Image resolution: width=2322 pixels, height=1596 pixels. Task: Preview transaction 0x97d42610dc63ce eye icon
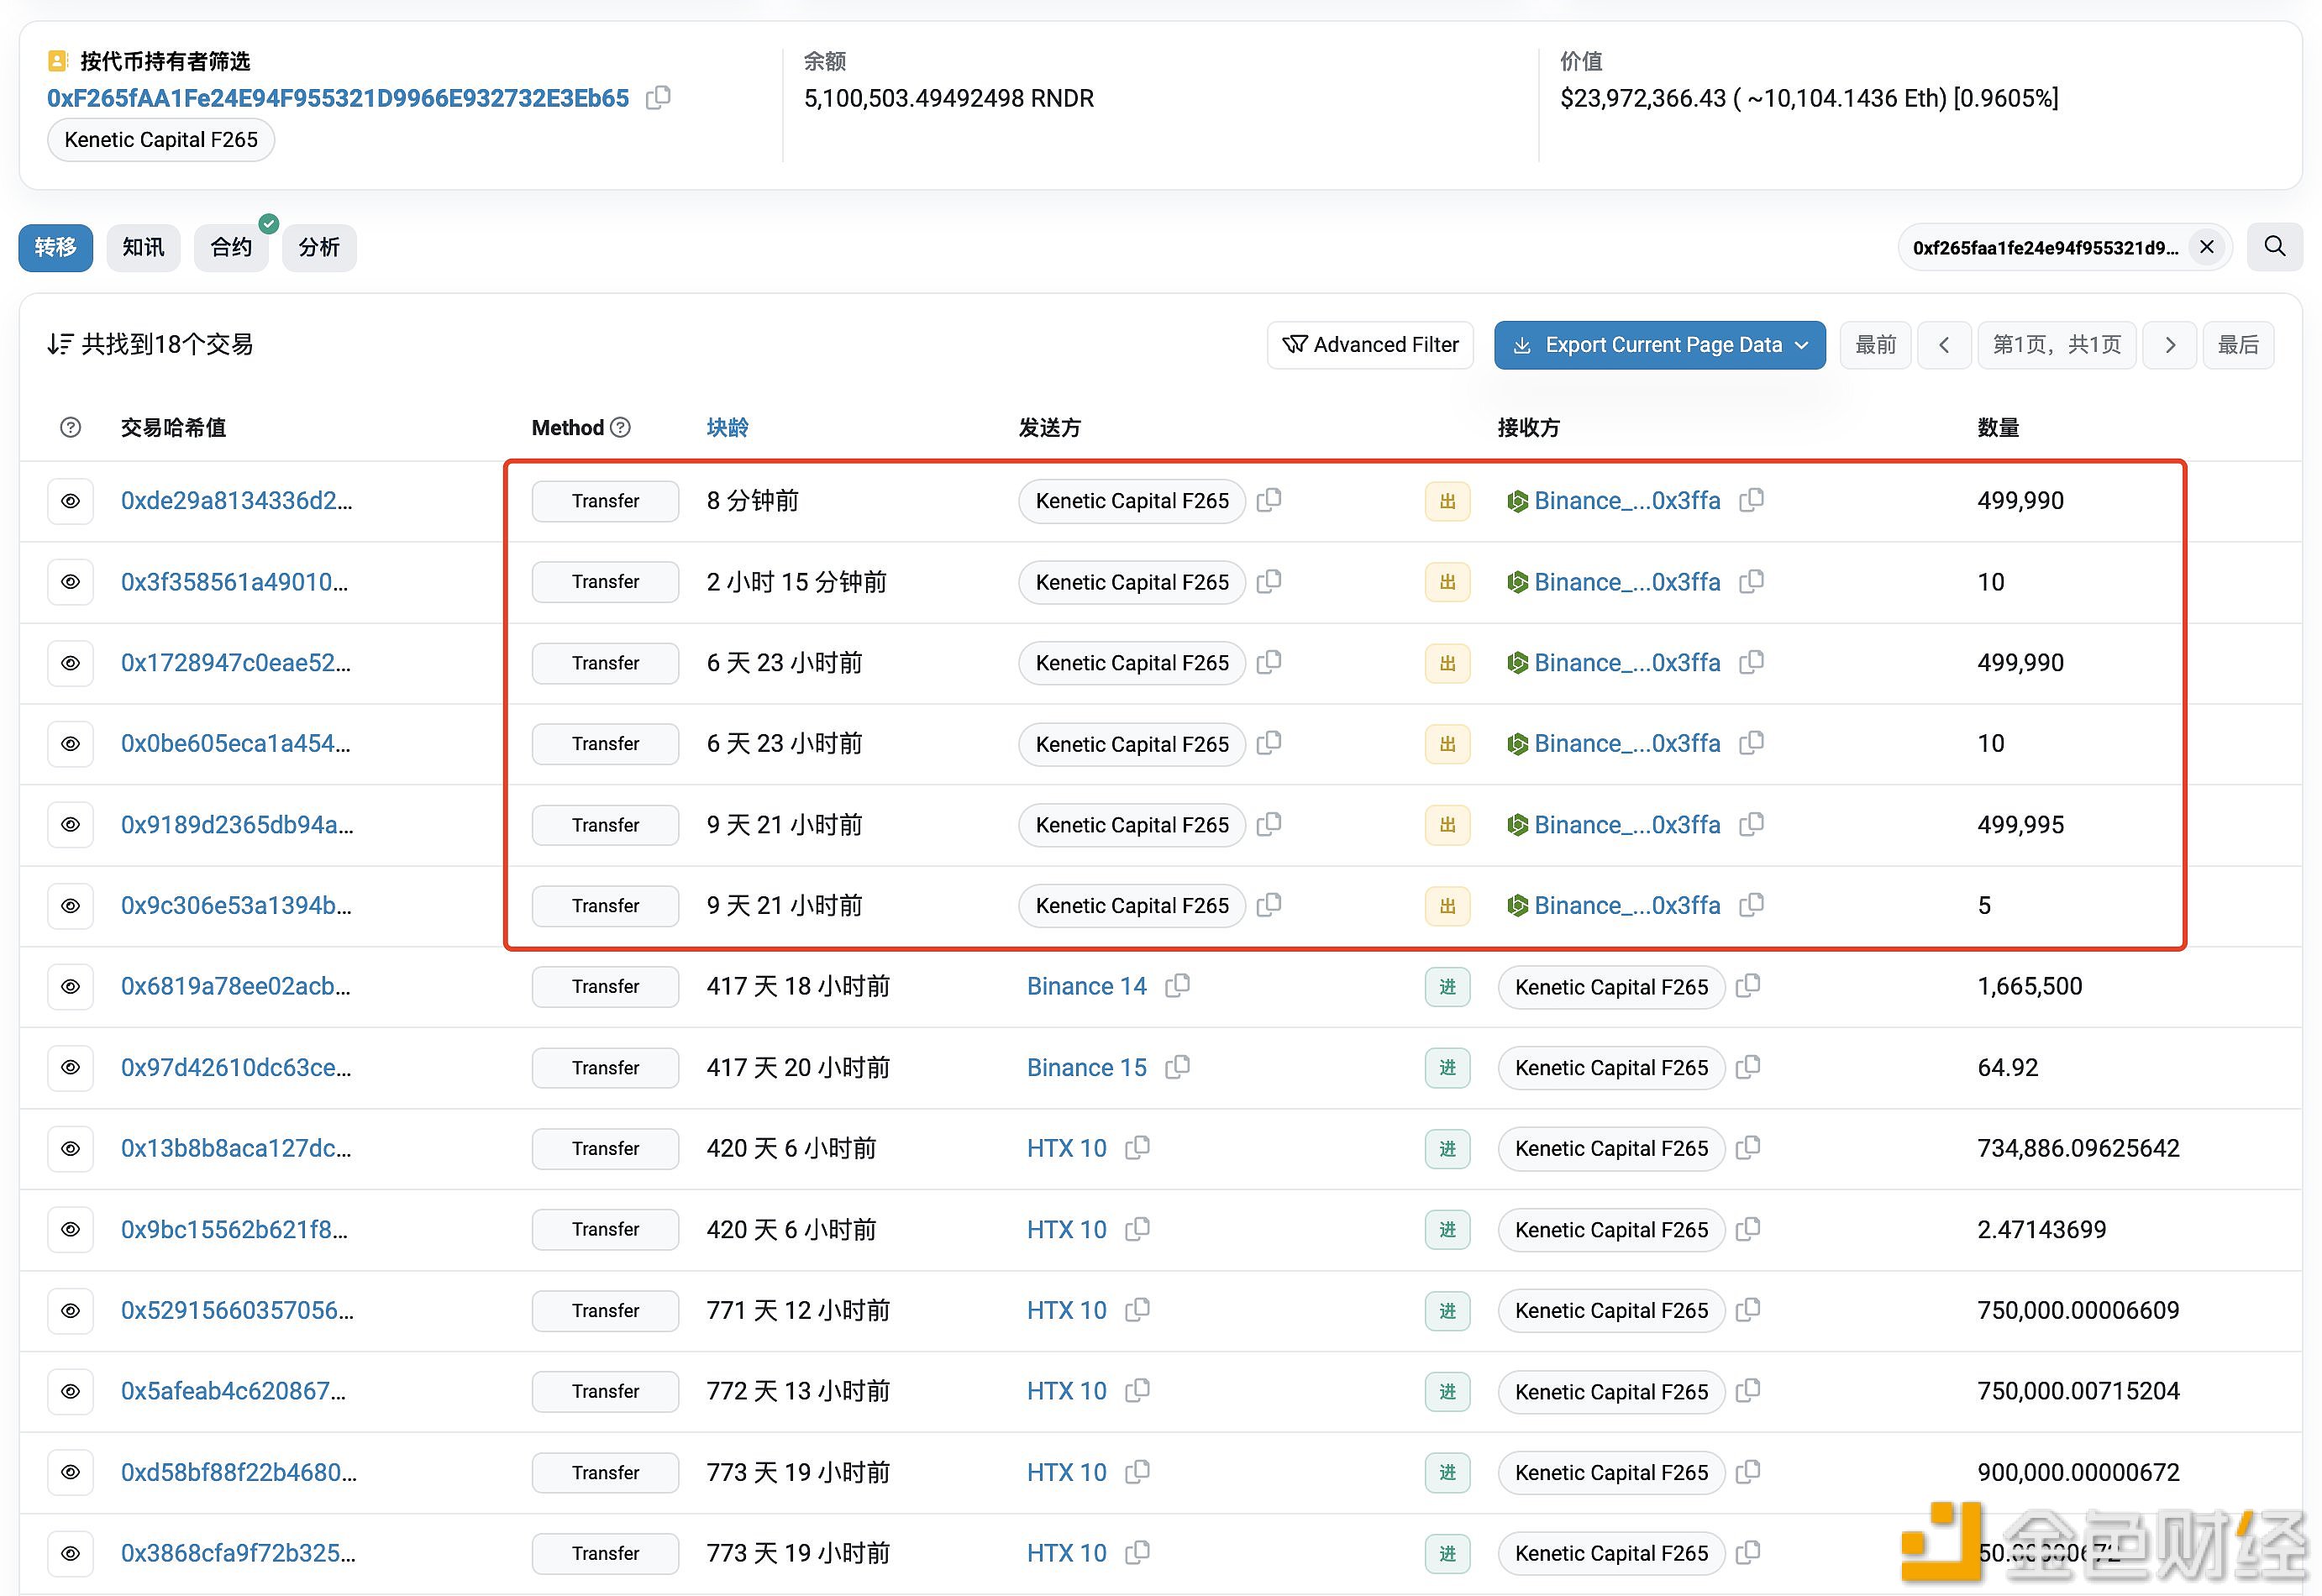click(70, 1067)
